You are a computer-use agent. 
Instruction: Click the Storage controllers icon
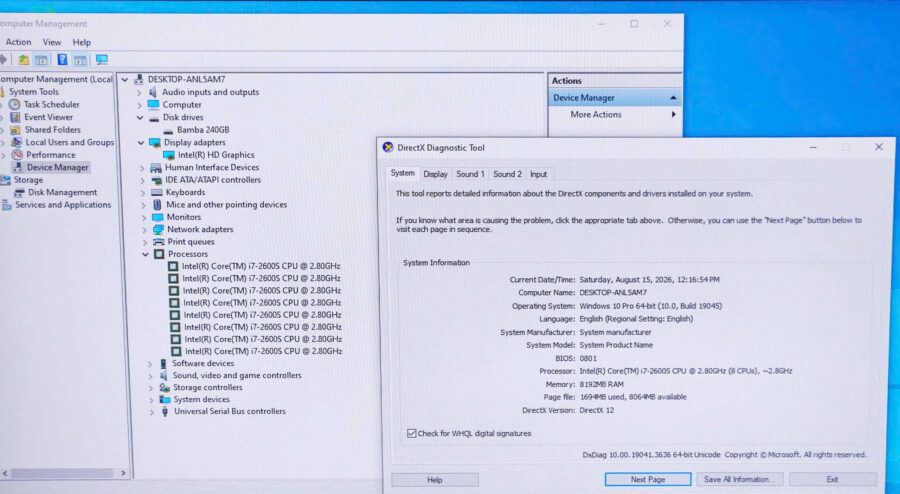pyautogui.click(x=165, y=388)
